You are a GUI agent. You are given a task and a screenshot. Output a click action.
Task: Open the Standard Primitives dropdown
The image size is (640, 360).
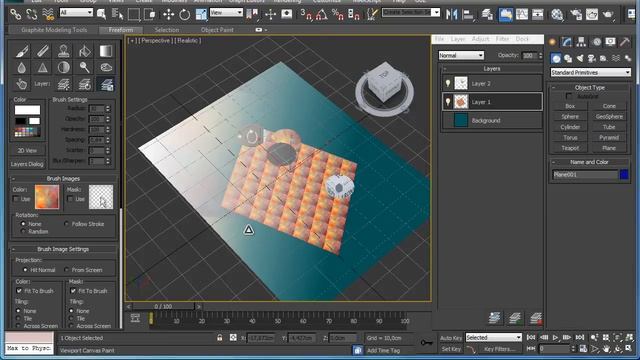tap(590, 72)
